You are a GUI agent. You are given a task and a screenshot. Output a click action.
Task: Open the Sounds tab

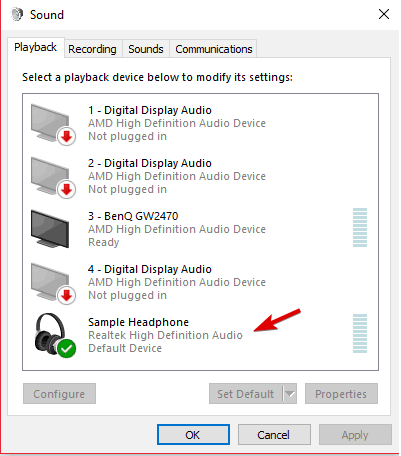[146, 49]
